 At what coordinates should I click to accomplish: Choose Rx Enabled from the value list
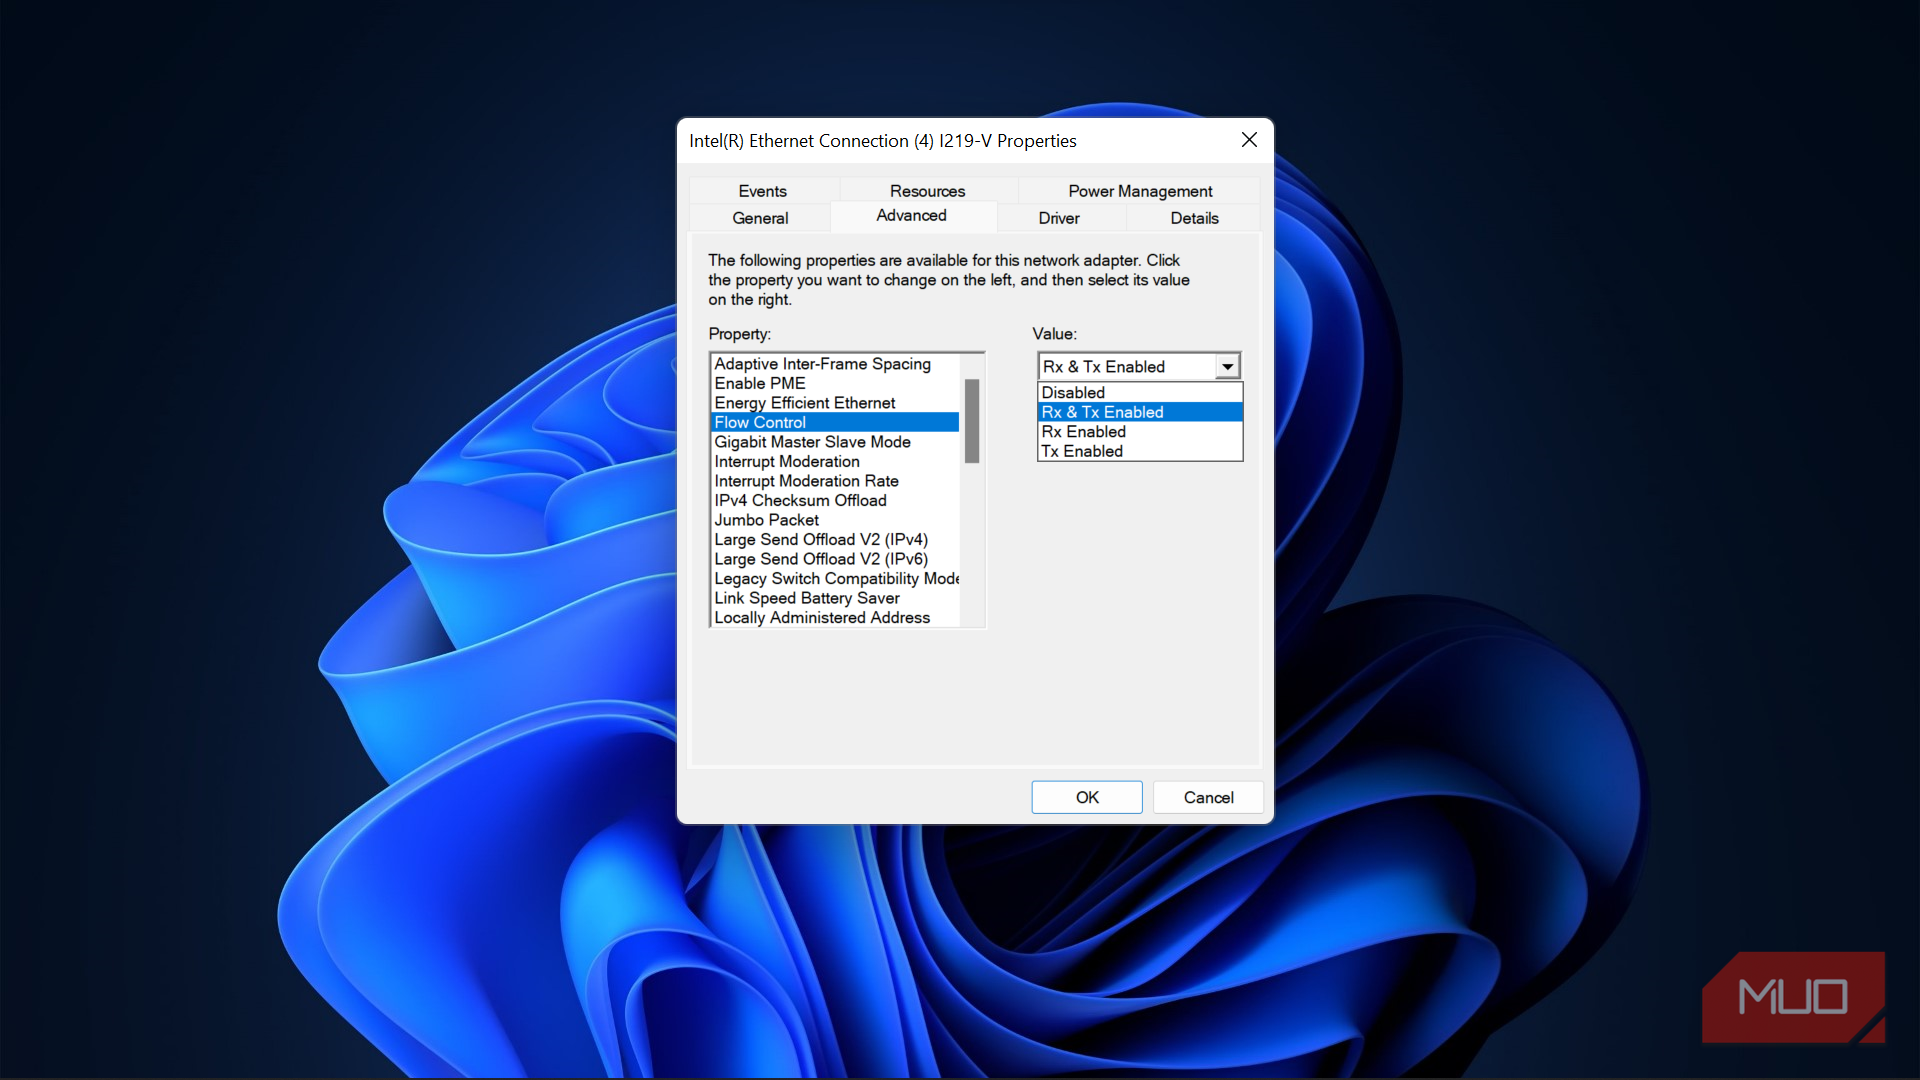(1140, 432)
